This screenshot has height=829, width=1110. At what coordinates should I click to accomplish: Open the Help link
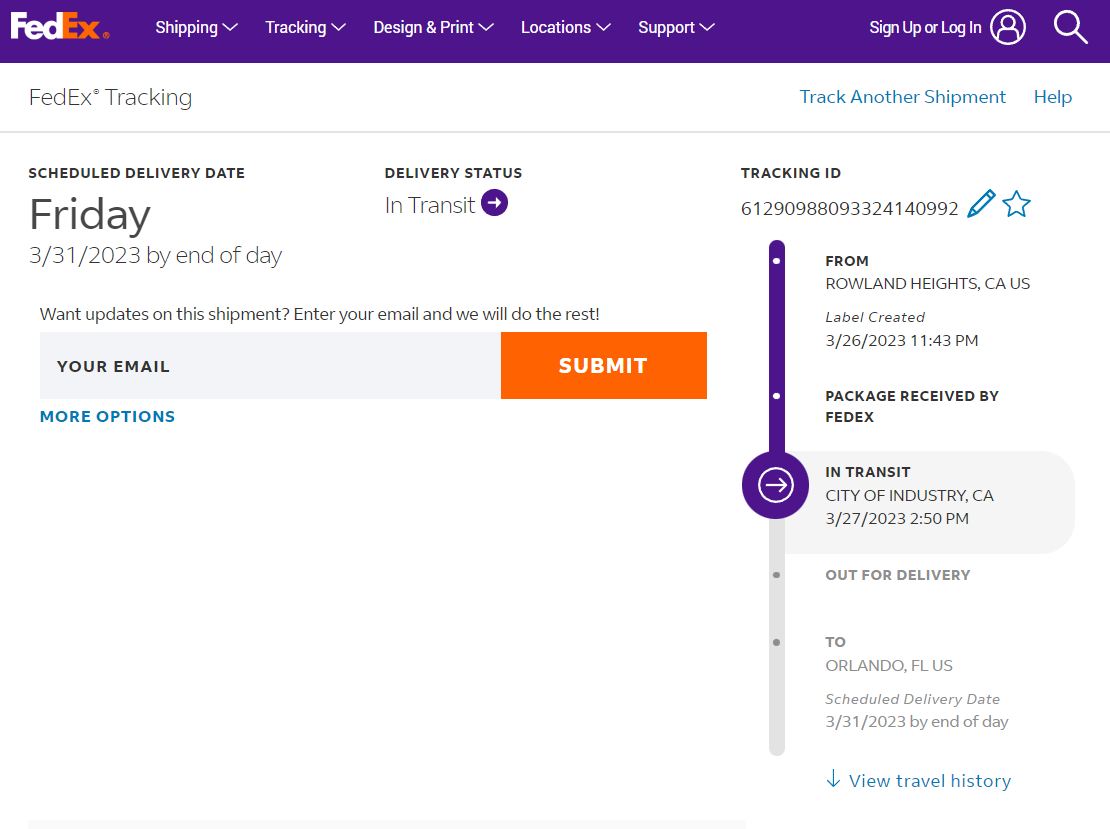(x=1052, y=97)
